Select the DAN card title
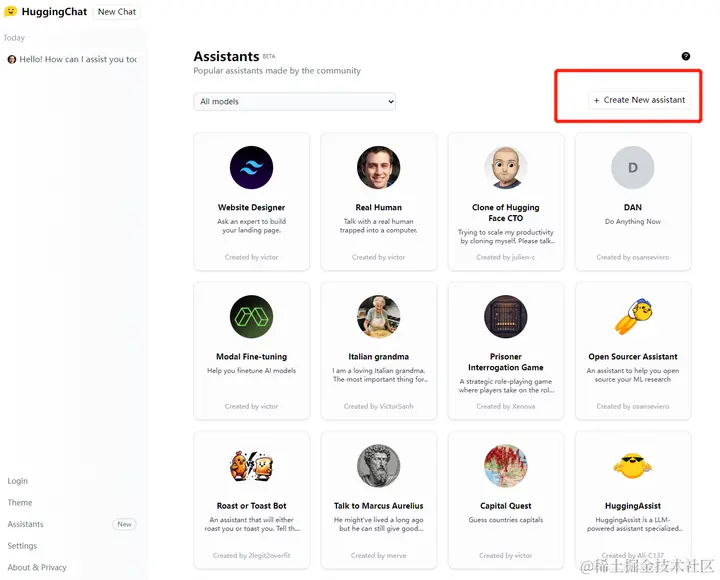This screenshot has width=720, height=580. pyautogui.click(x=633, y=208)
